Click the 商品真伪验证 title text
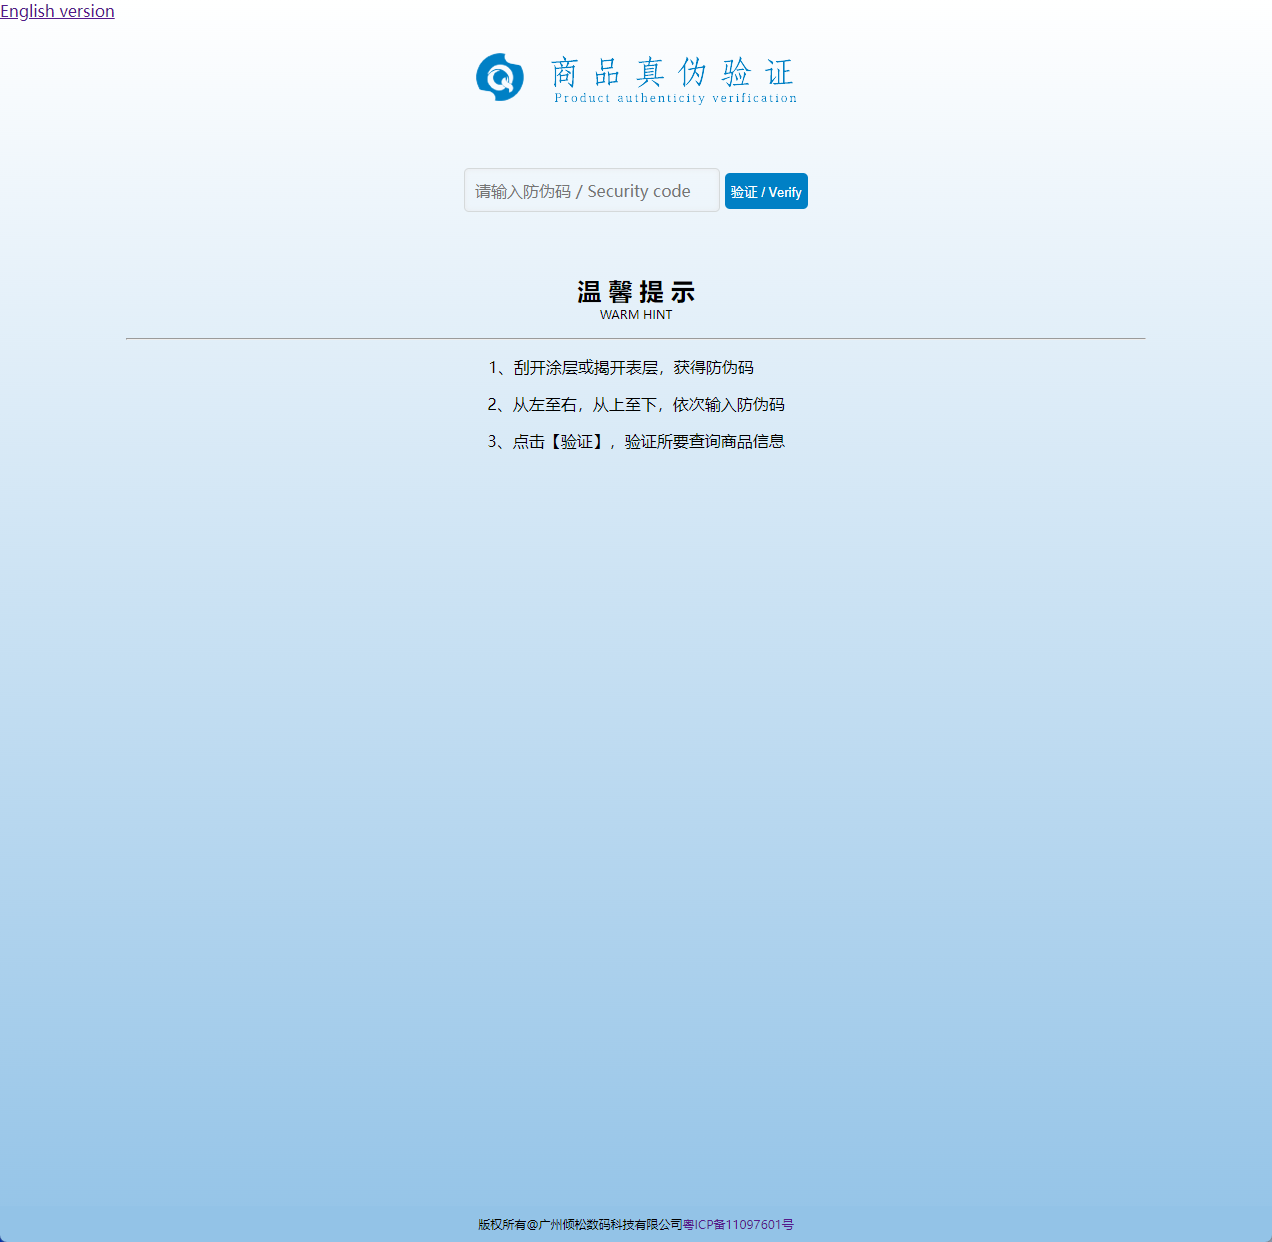This screenshot has width=1272, height=1242. tap(672, 72)
